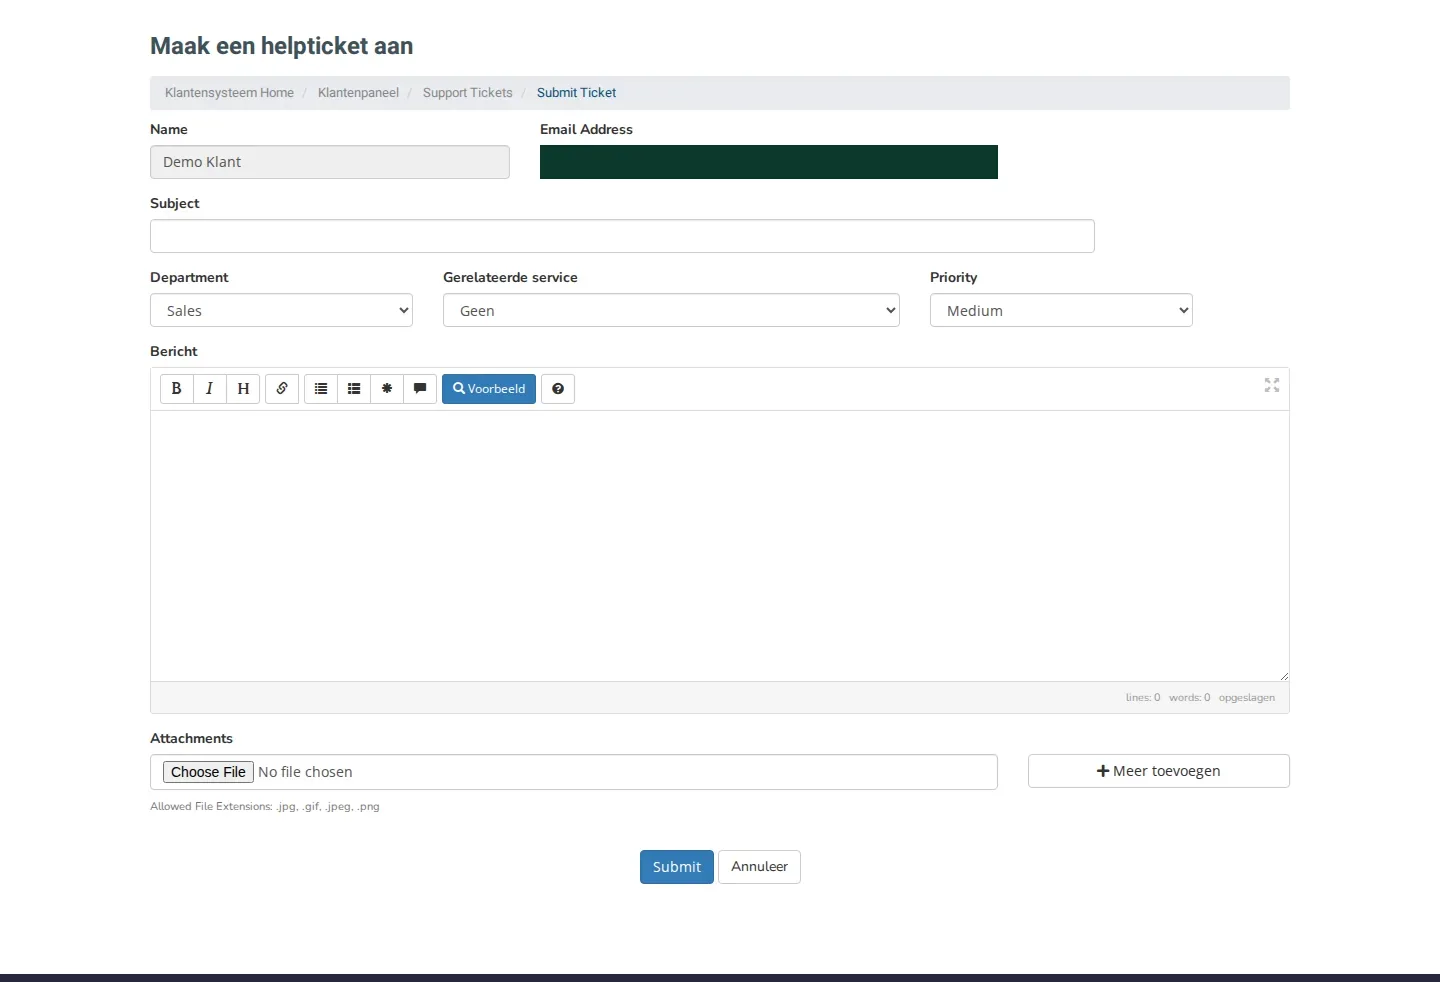Image resolution: width=1440 pixels, height=982 pixels.
Task: Insert the second list-style icon
Action: pyautogui.click(x=354, y=389)
